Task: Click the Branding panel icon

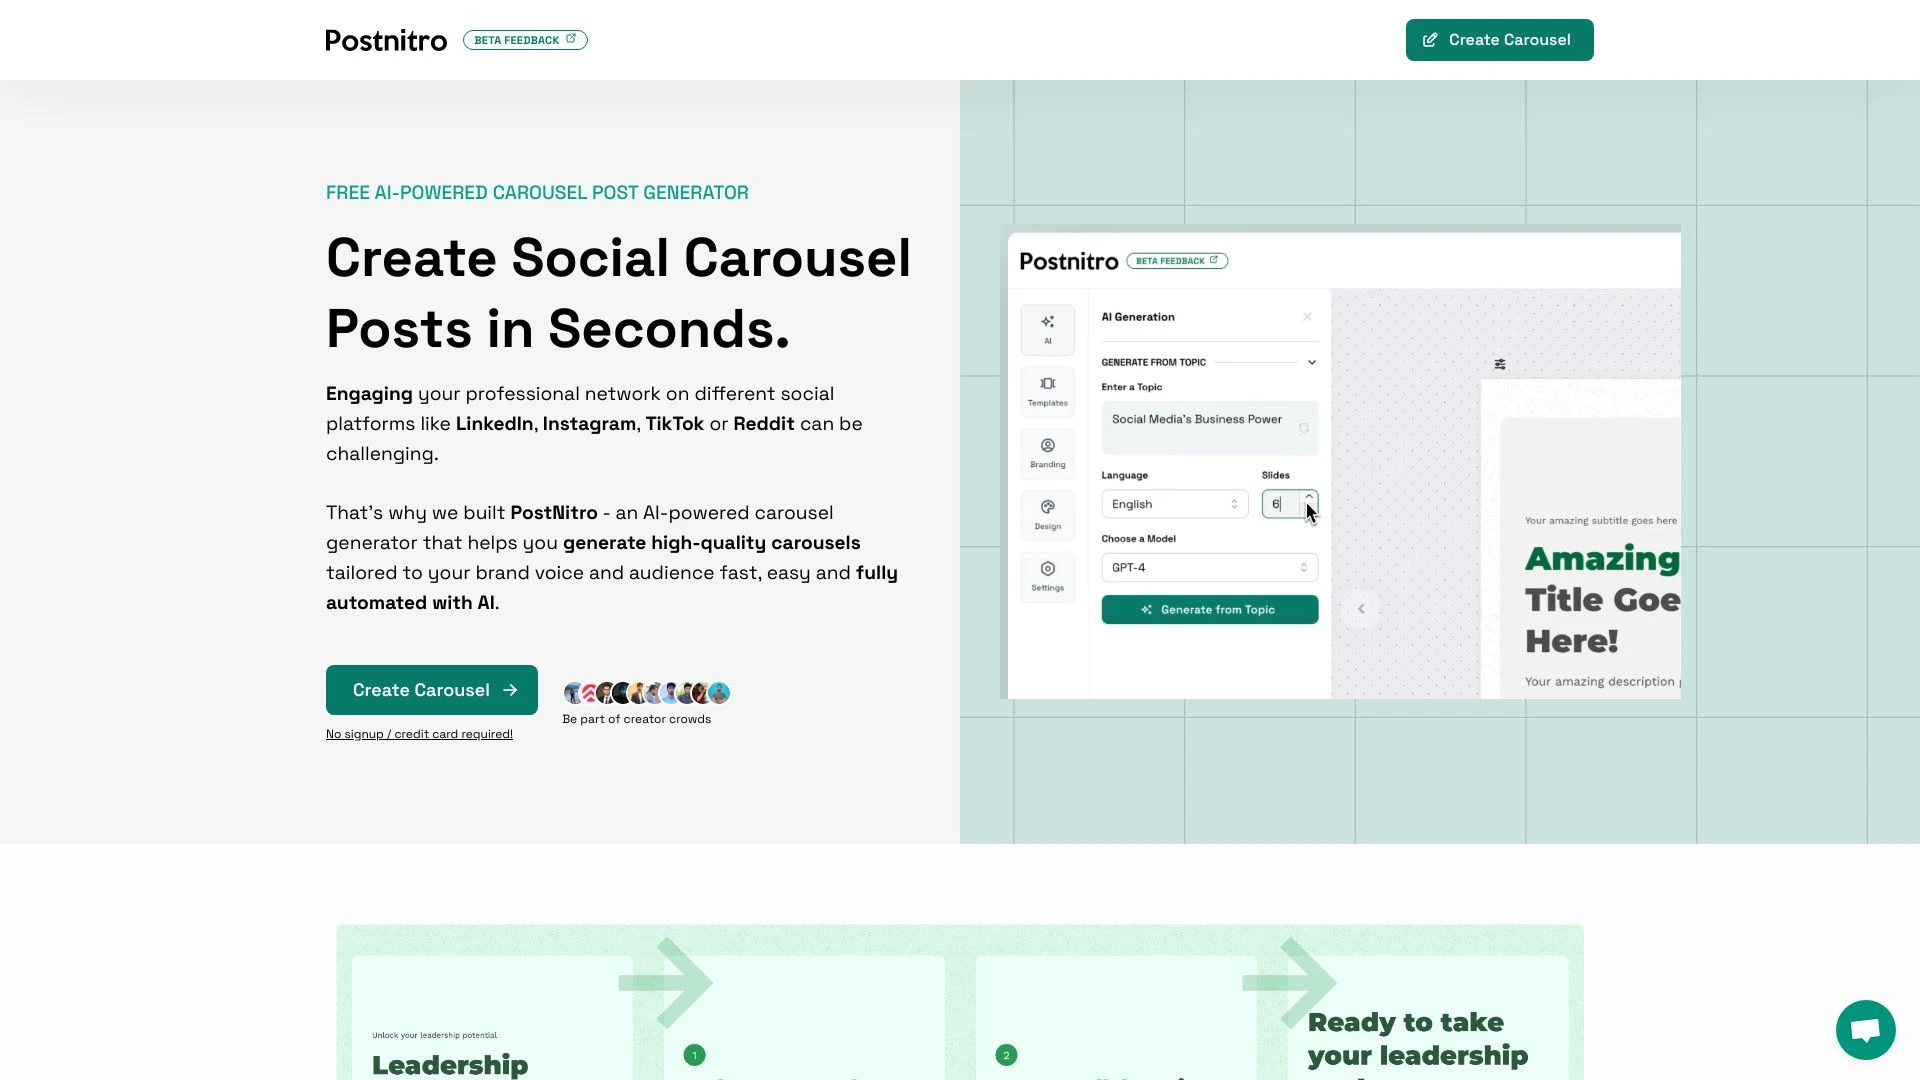Action: tap(1047, 451)
